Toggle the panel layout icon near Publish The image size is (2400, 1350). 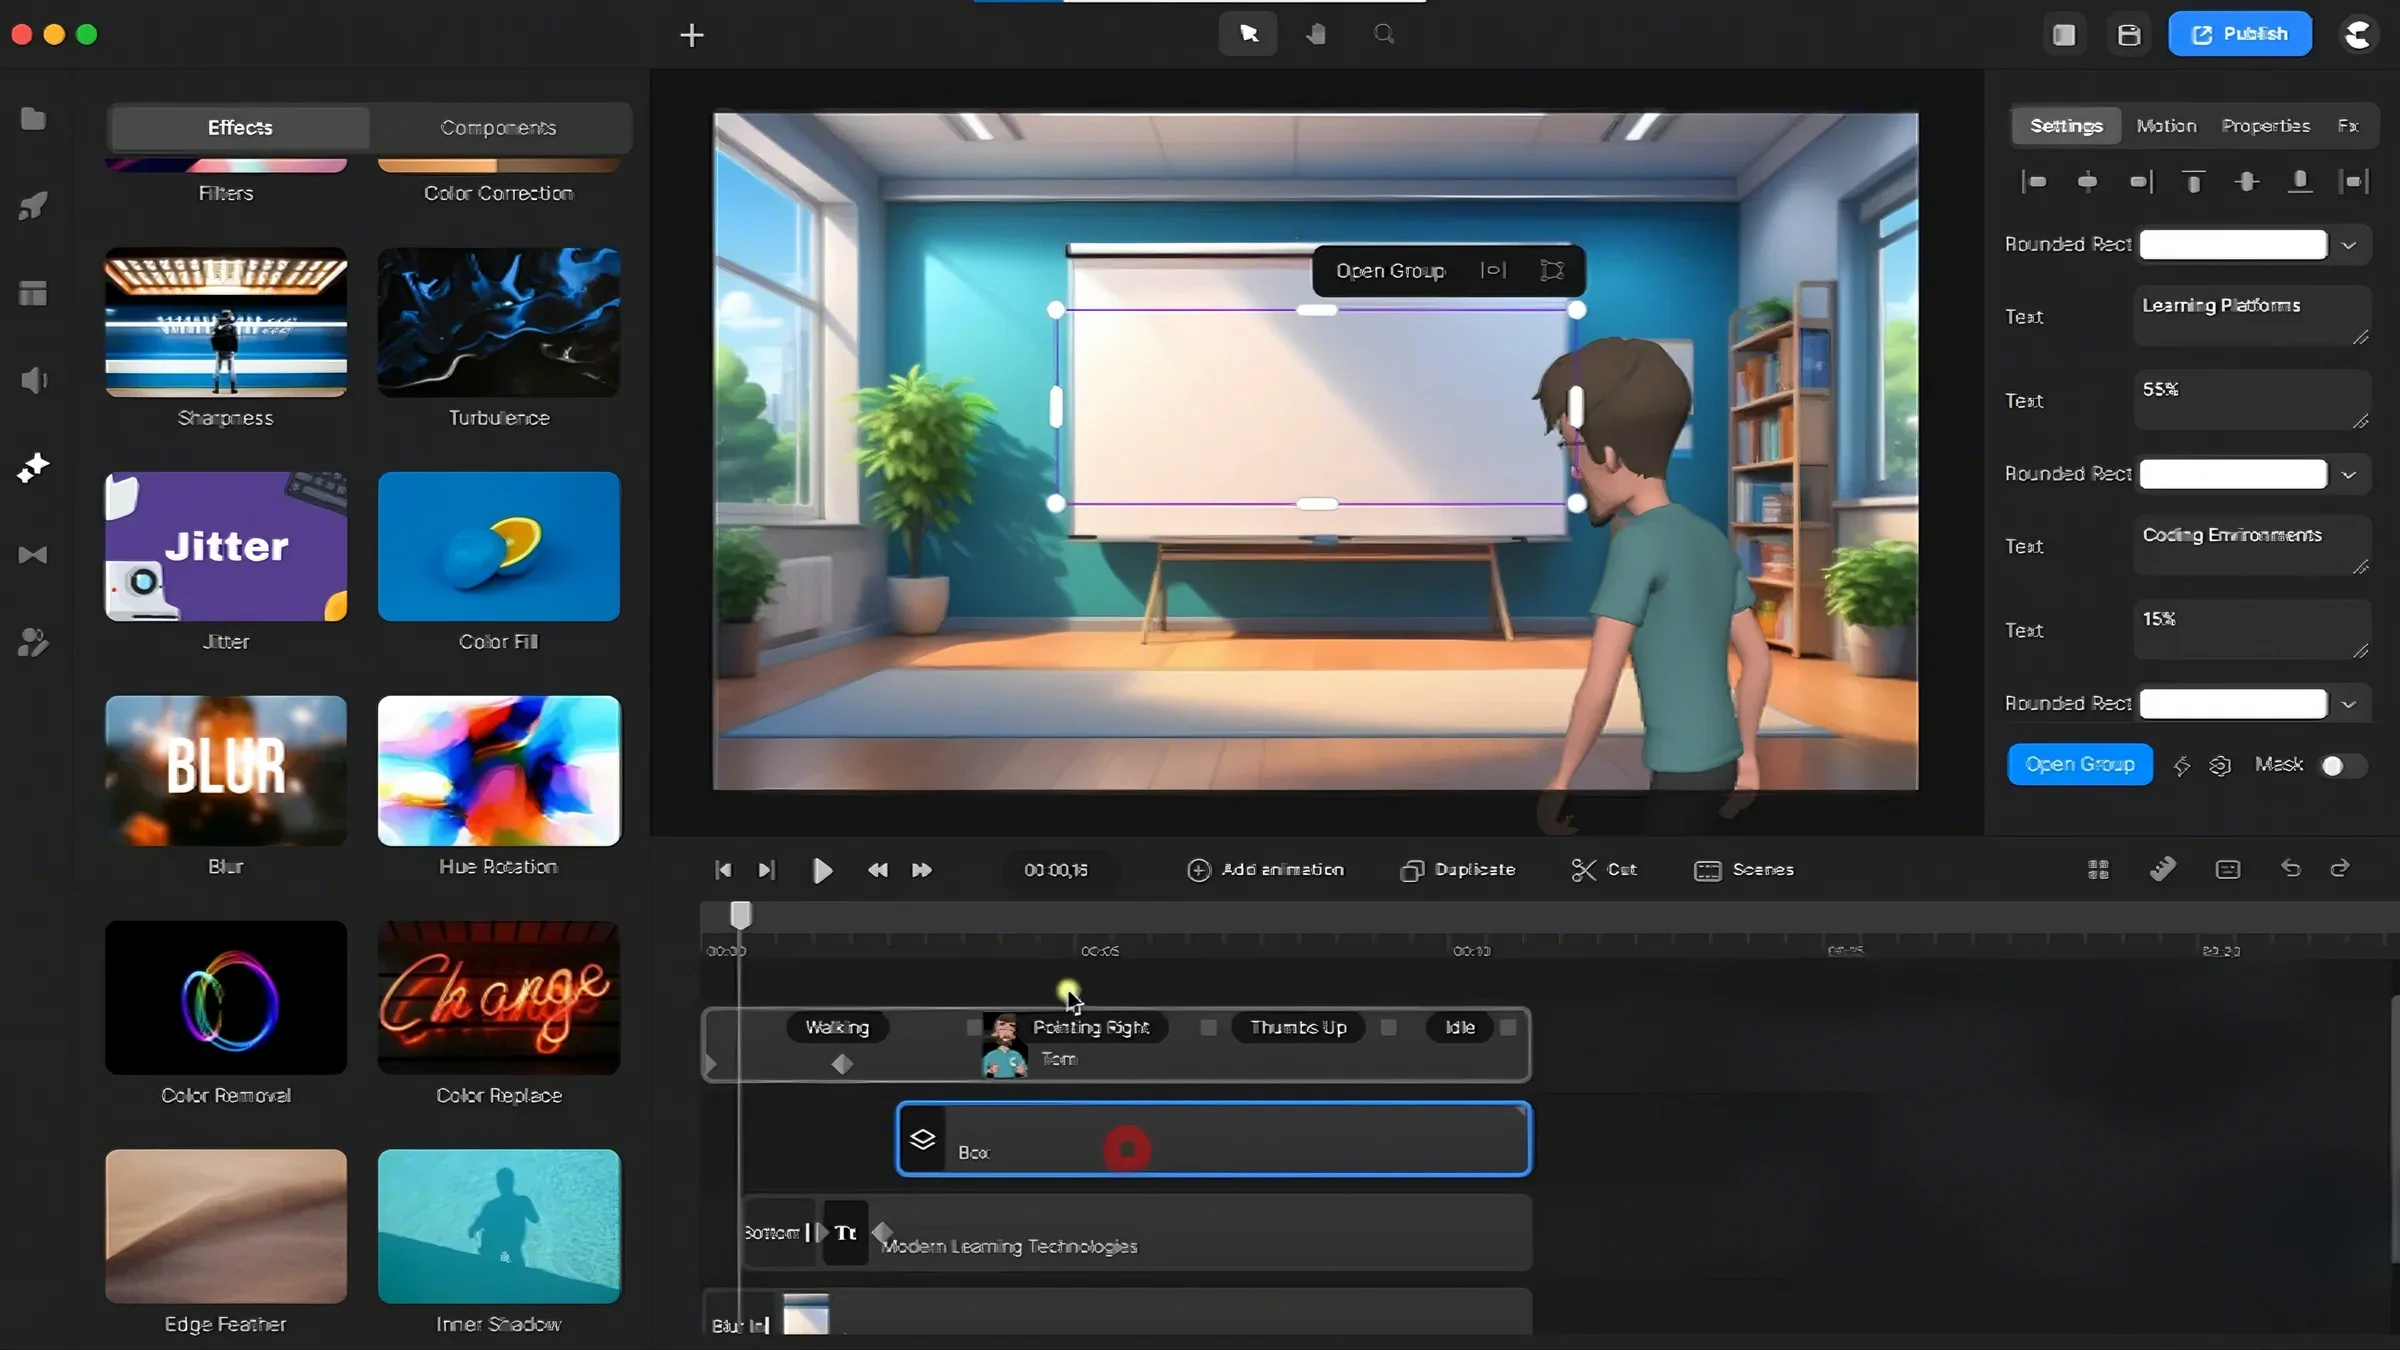coord(2064,35)
